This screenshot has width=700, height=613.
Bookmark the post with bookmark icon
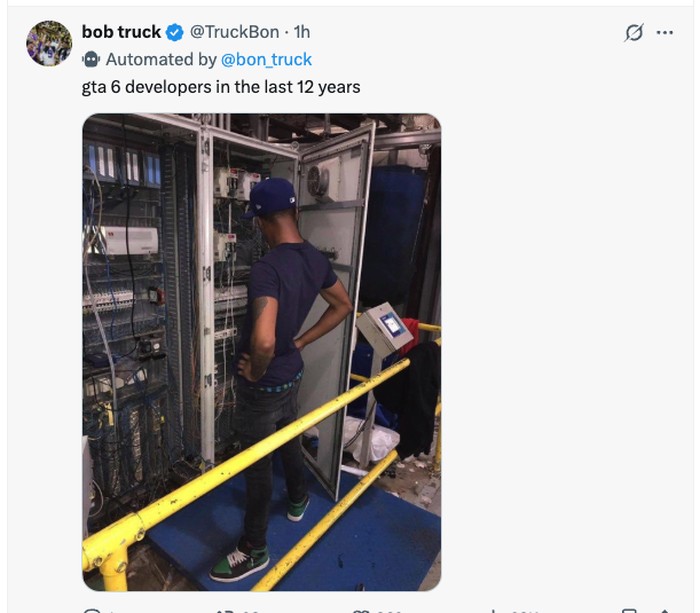629,610
